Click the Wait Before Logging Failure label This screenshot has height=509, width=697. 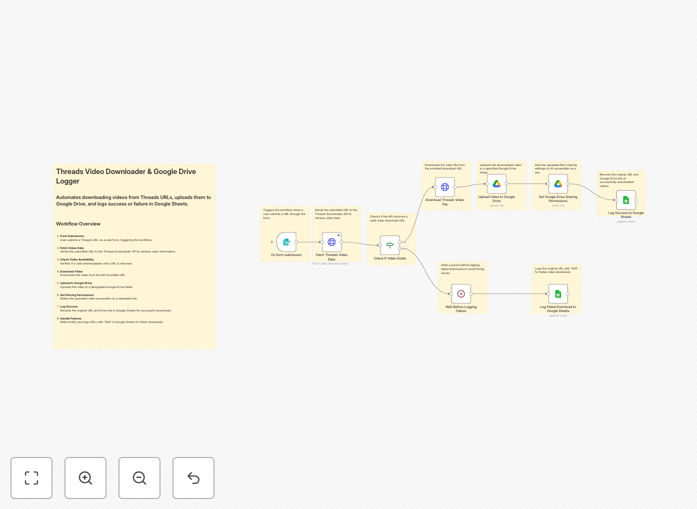(461, 309)
